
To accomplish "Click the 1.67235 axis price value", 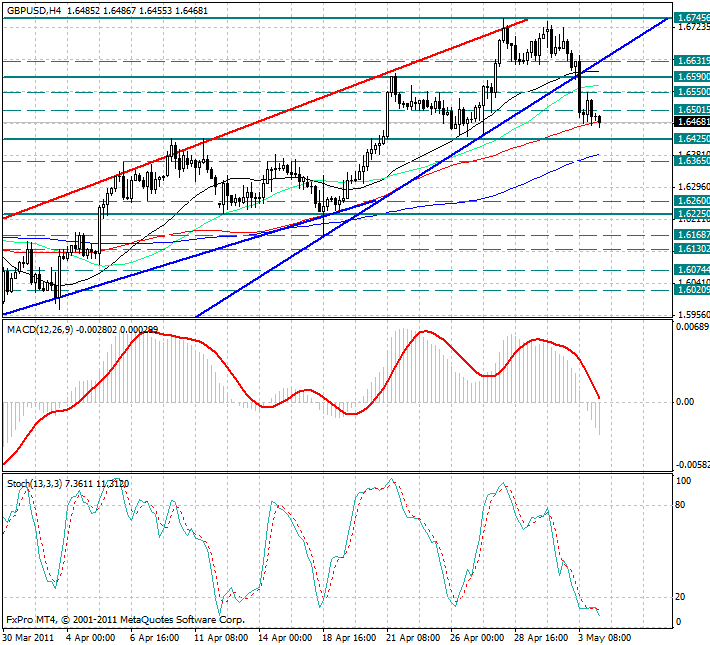I will click(694, 27).
